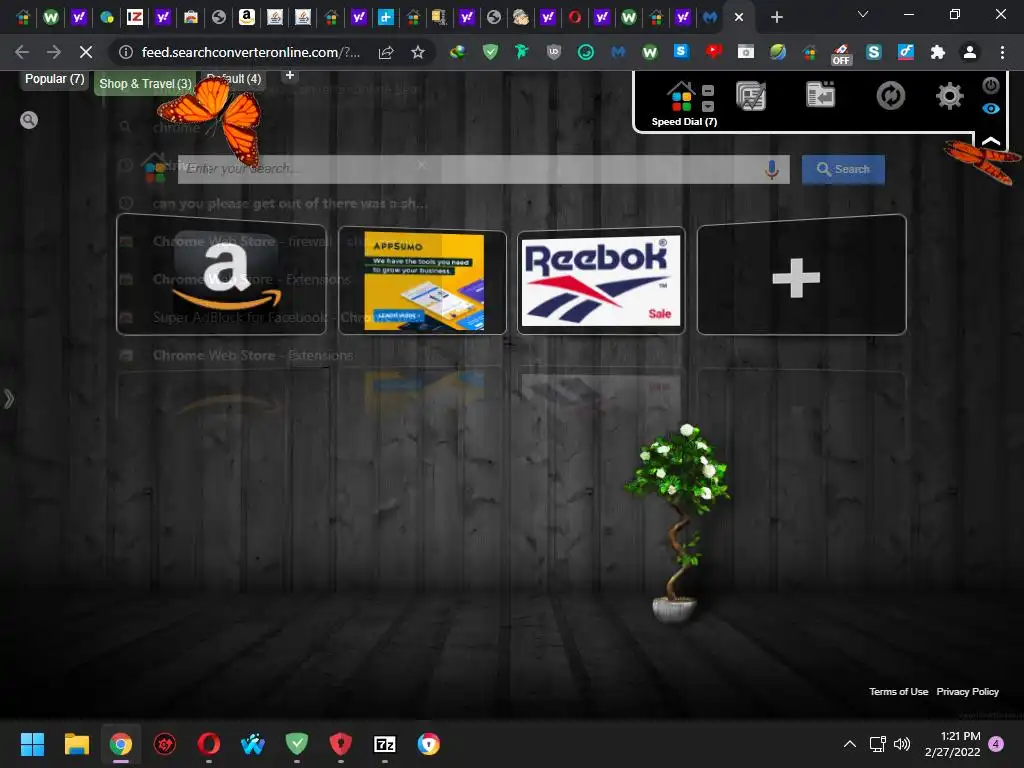The height and width of the screenshot is (768, 1024).
Task: Open the Amazon speed dial tile
Action: 221,274
